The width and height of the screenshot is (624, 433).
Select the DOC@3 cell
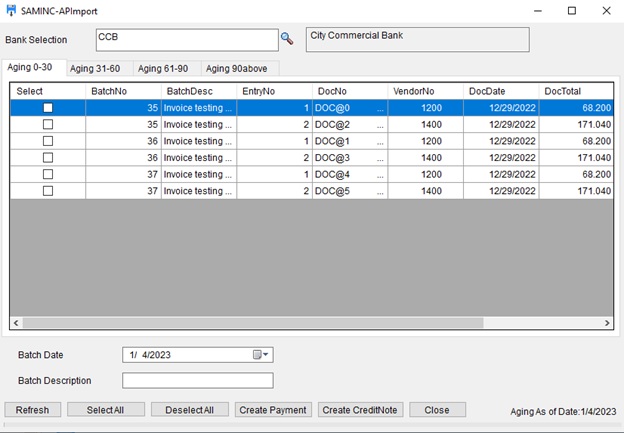[x=350, y=158]
